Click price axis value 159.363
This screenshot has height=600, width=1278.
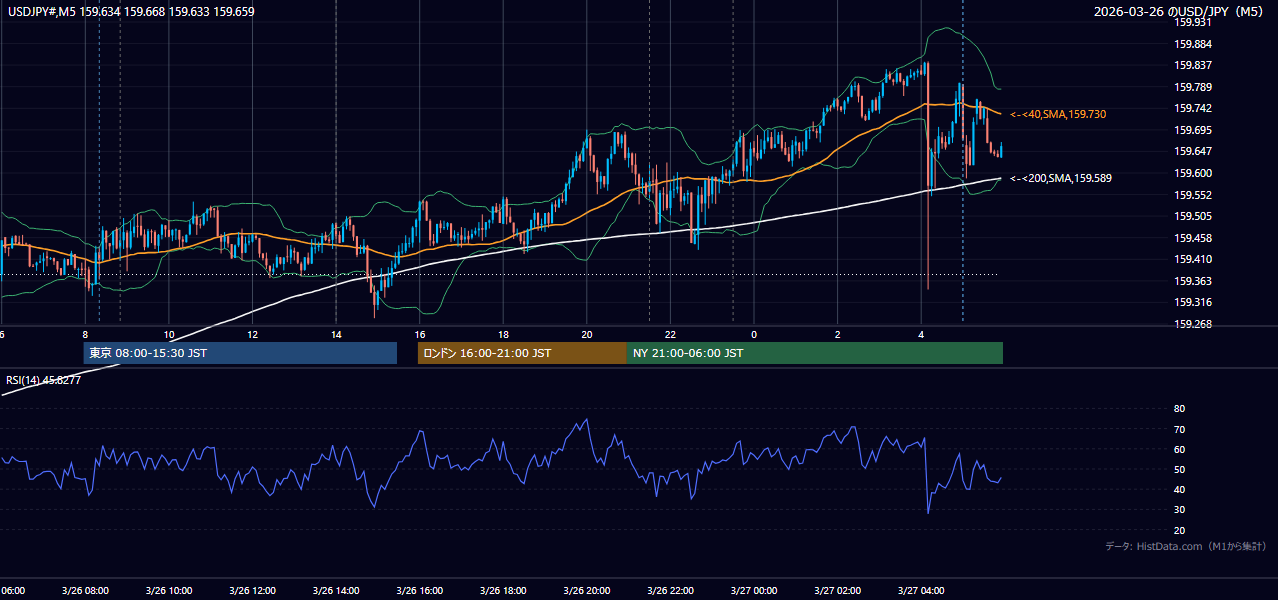pos(1193,281)
